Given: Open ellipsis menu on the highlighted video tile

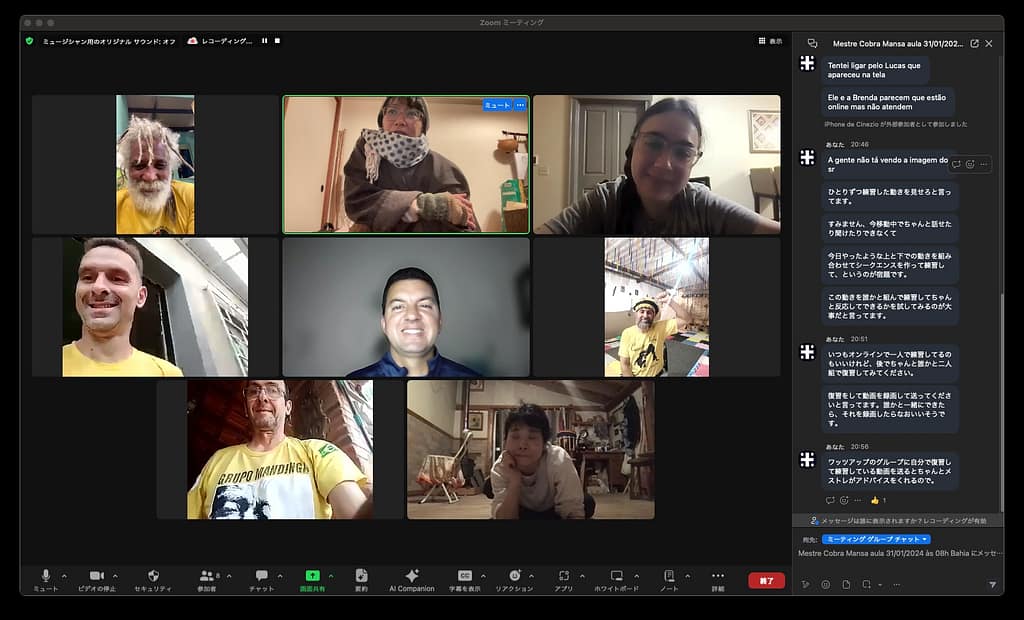Looking at the screenshot, I should [x=520, y=105].
